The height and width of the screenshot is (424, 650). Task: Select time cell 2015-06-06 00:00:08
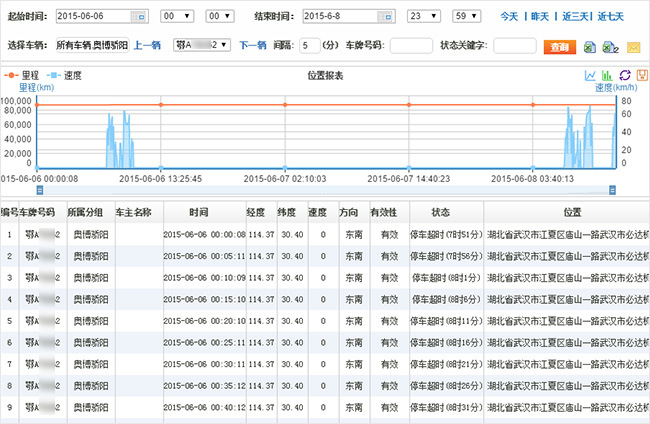(205, 235)
